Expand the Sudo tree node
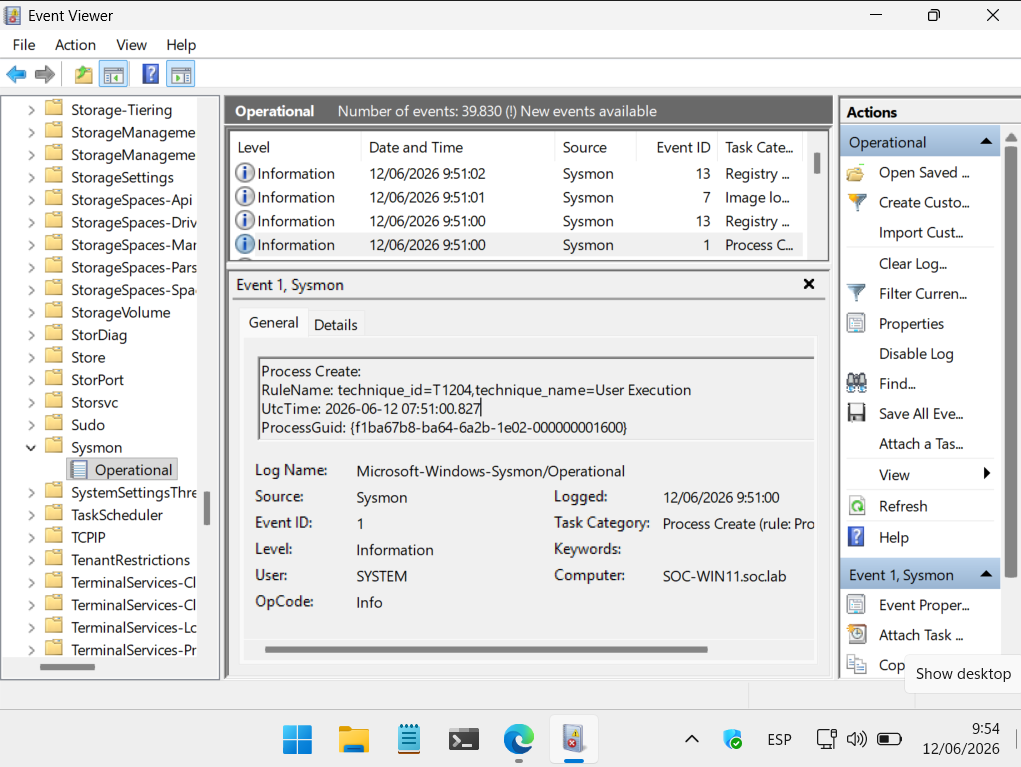Image resolution: width=1021 pixels, height=767 pixels. click(31, 425)
